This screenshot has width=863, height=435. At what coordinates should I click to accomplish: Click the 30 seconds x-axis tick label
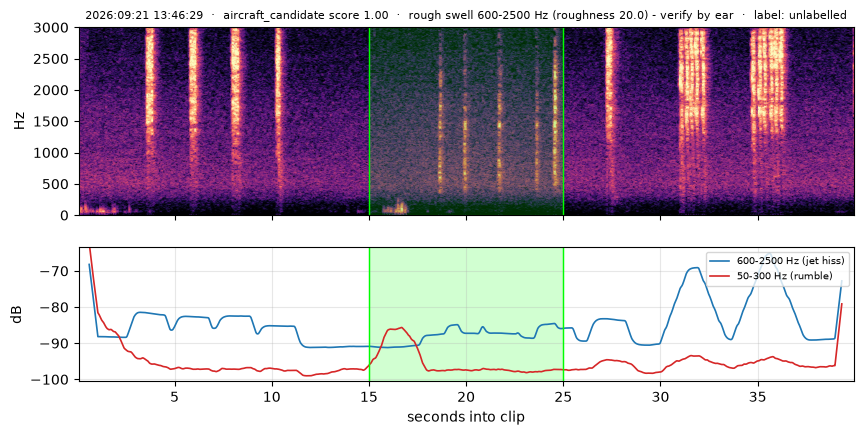[x=661, y=396]
